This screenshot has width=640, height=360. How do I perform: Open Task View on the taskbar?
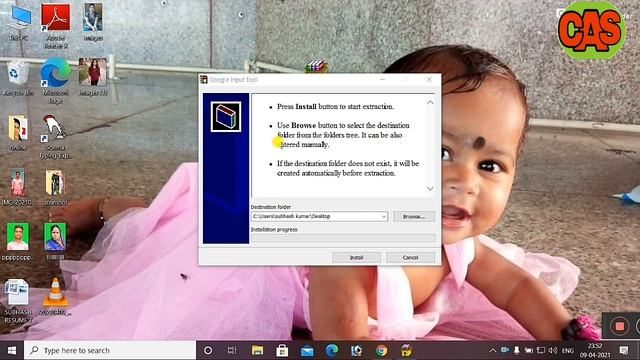pyautogui.click(x=232, y=350)
